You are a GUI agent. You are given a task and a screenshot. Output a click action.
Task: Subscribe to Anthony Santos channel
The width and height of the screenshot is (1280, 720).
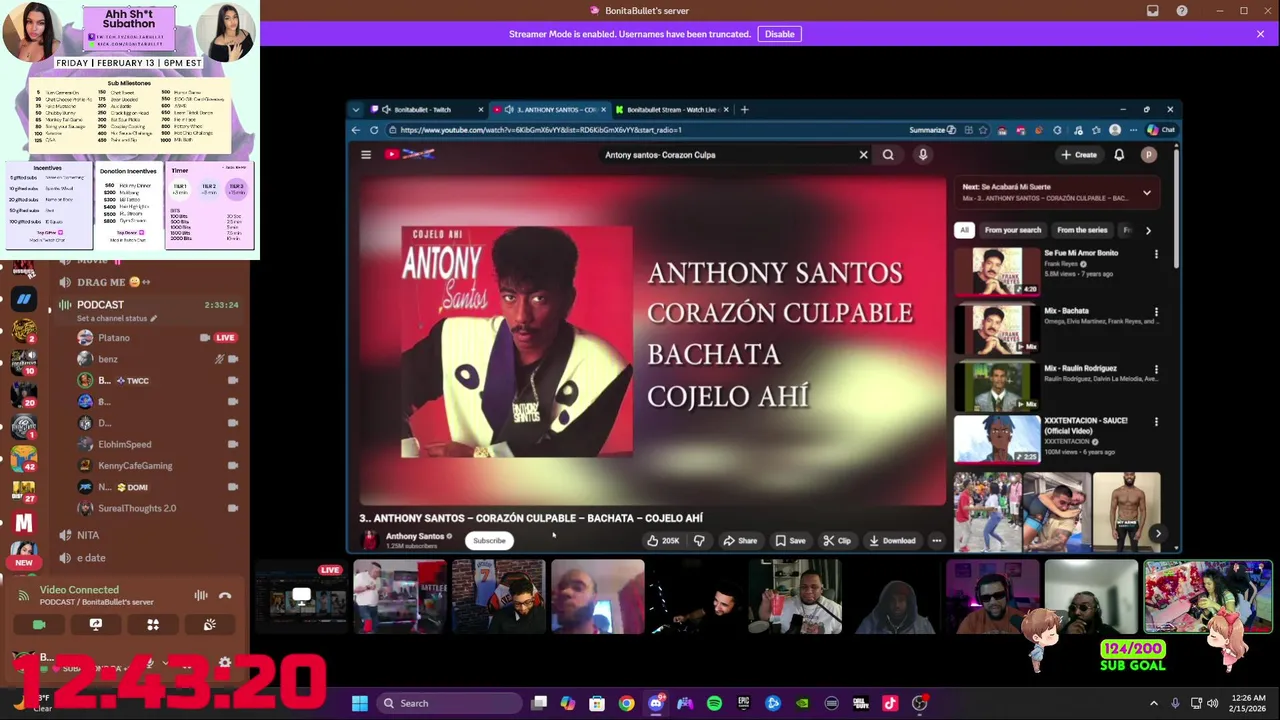[489, 541]
